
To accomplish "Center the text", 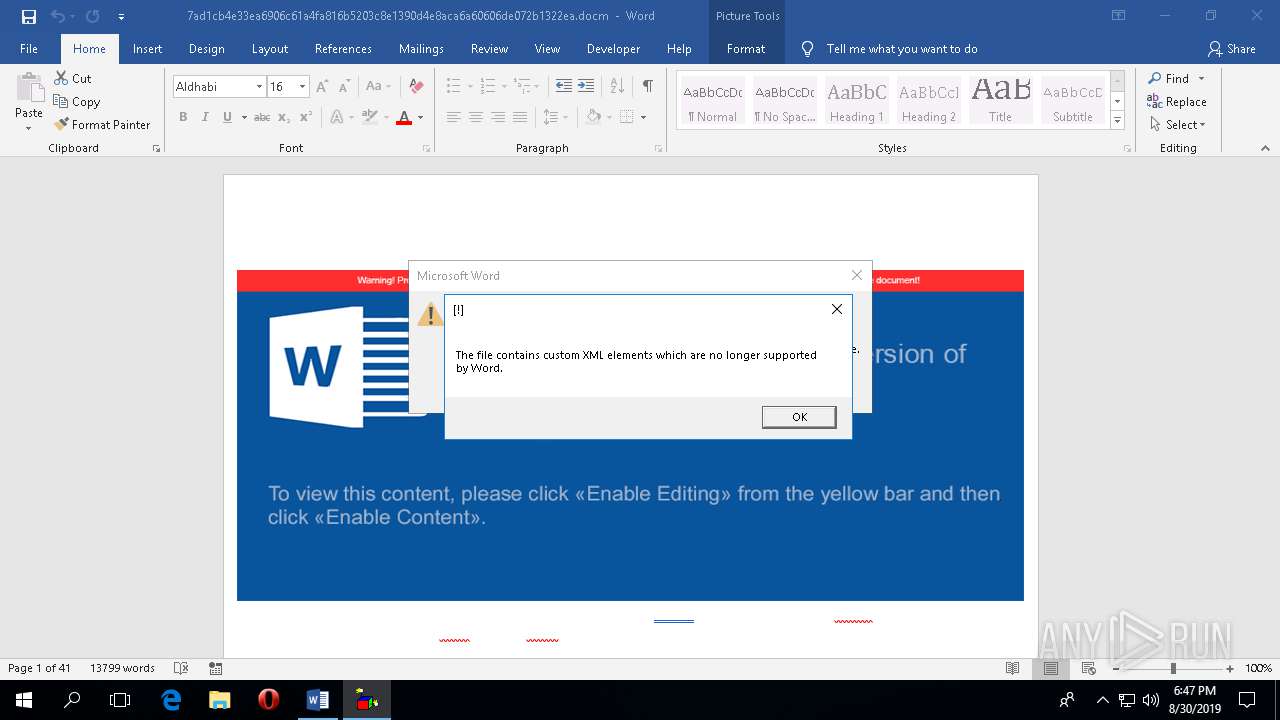I will [475, 117].
